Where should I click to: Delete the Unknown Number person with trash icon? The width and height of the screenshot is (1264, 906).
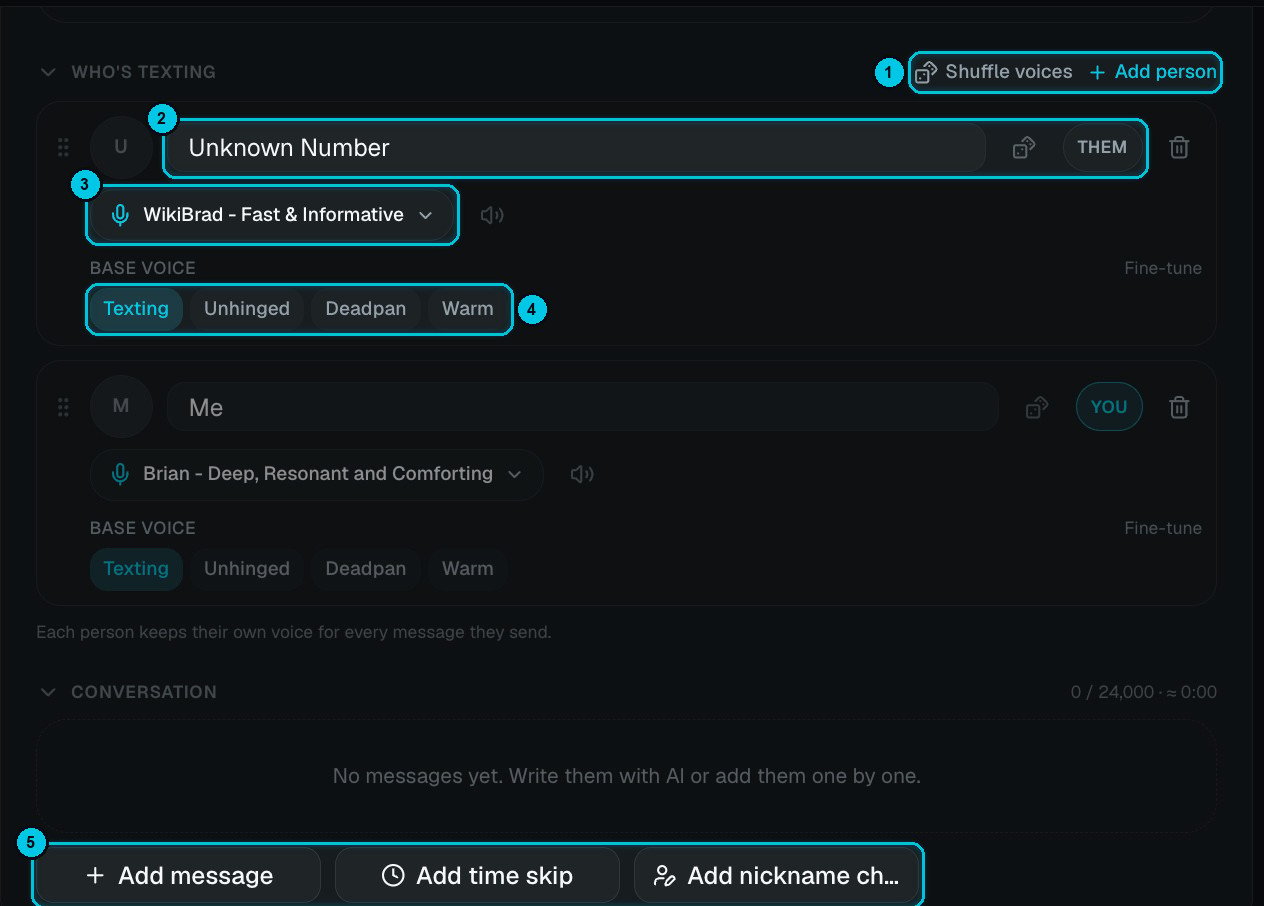(1179, 147)
